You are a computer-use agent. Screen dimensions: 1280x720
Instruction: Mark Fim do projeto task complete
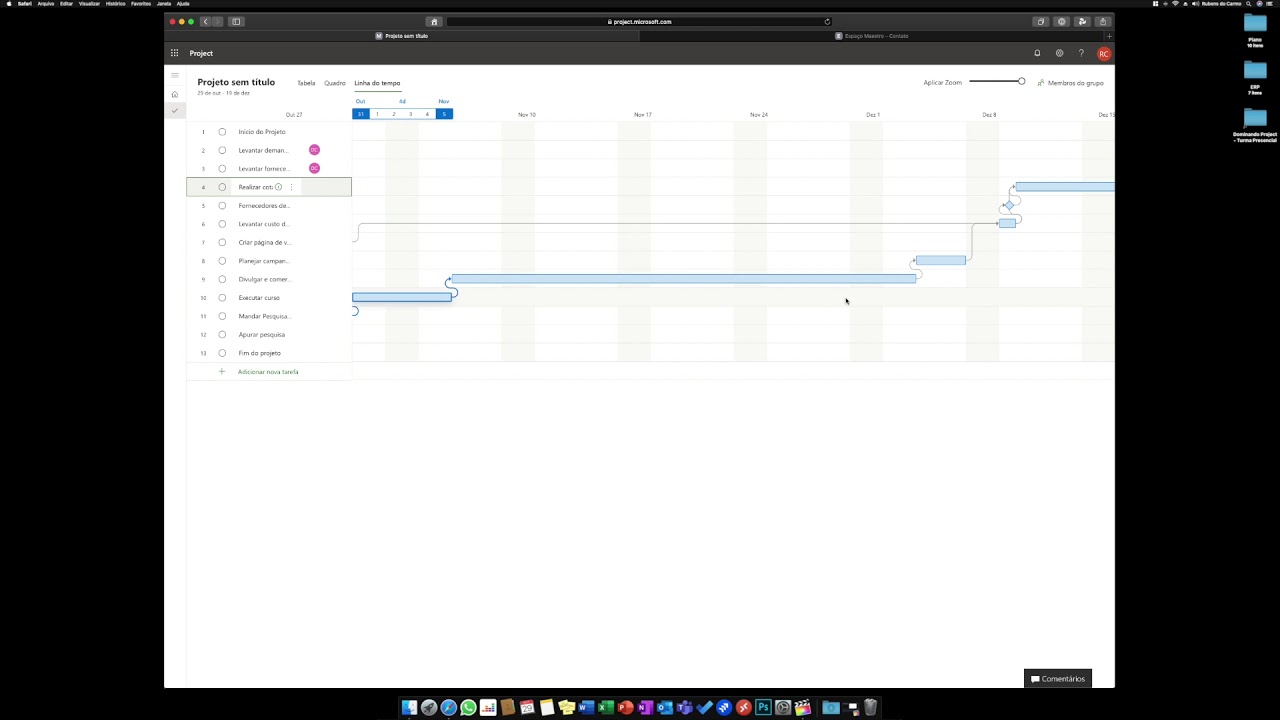222,353
